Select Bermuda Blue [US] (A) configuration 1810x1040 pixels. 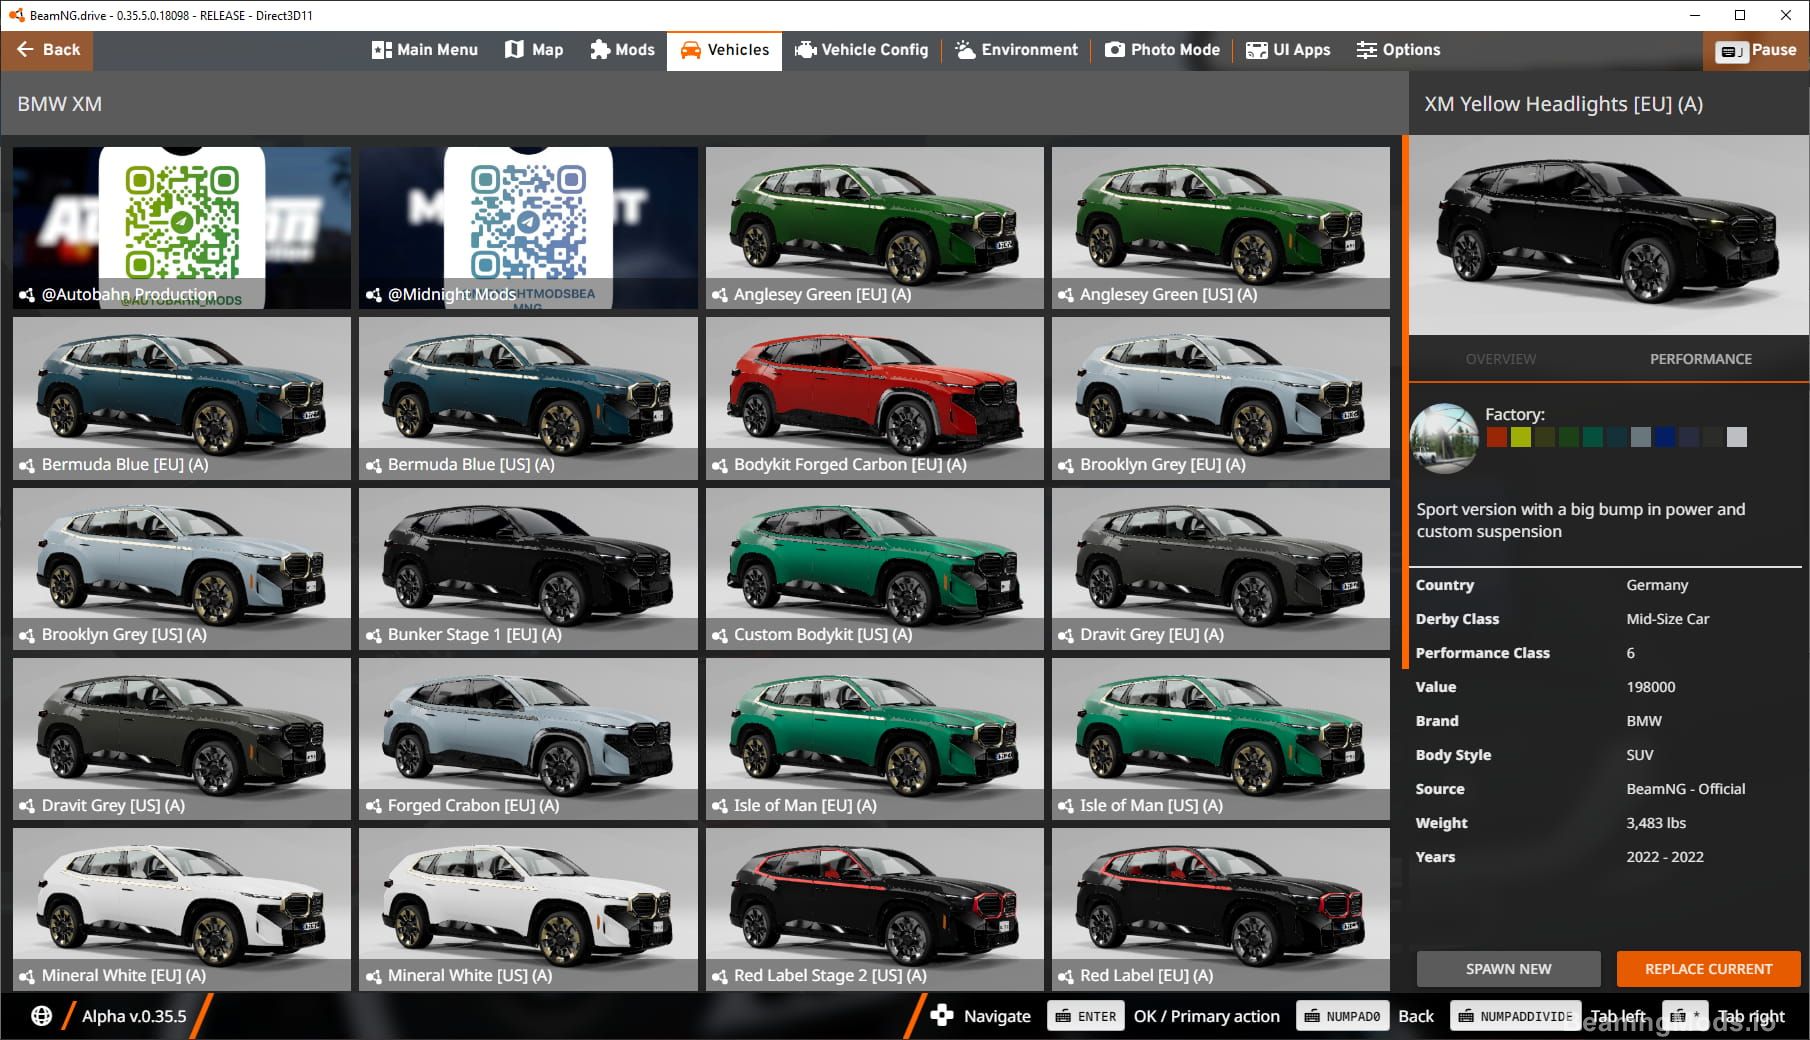(528, 398)
